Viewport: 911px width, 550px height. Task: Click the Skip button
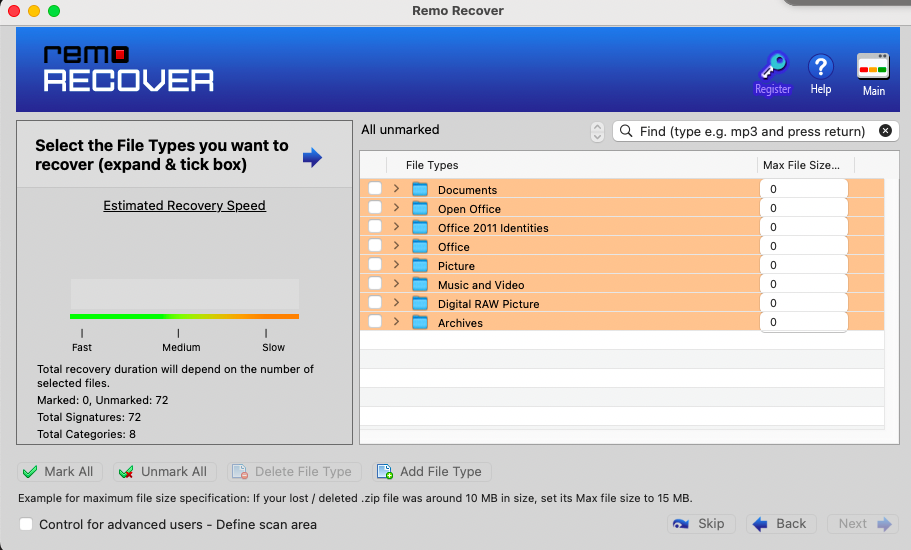coord(701,524)
